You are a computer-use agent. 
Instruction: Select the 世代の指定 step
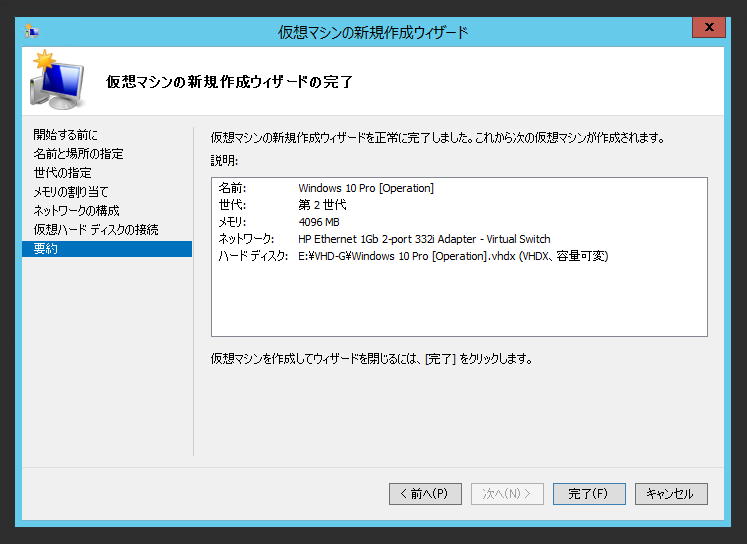(x=62, y=172)
